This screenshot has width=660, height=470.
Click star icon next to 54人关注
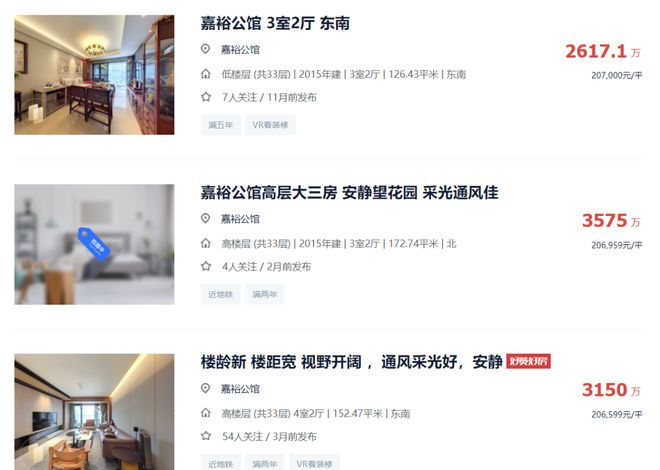coord(205,436)
